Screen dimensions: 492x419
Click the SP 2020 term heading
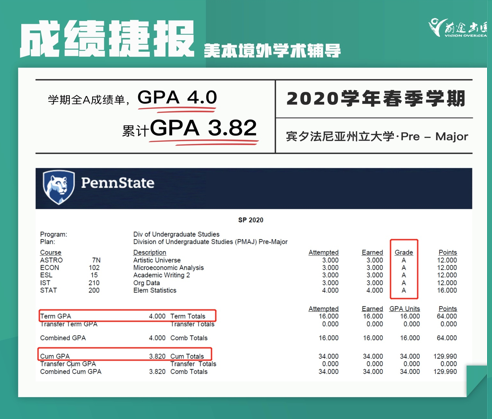point(251,220)
